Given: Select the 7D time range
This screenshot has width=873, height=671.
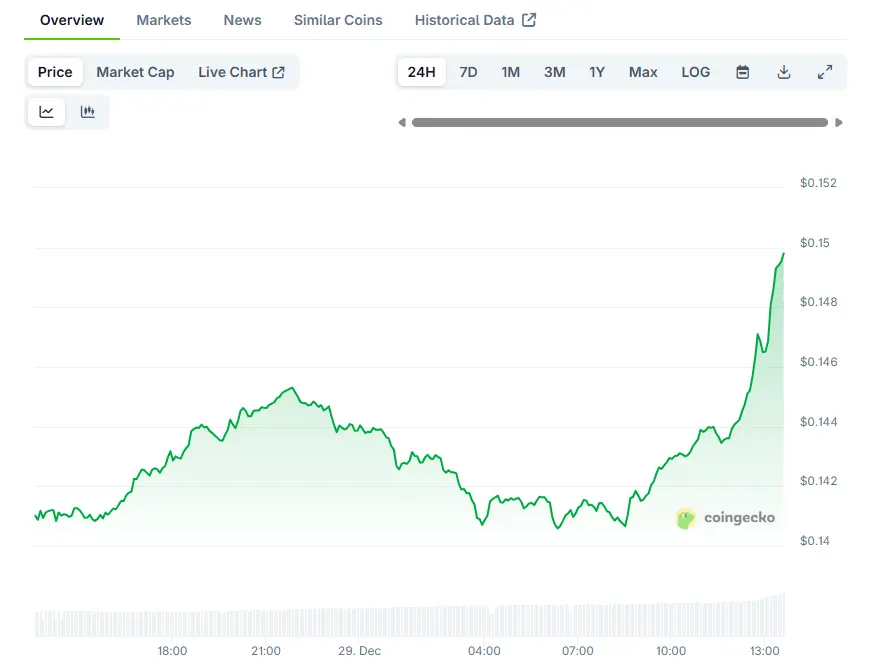Looking at the screenshot, I should [x=468, y=72].
